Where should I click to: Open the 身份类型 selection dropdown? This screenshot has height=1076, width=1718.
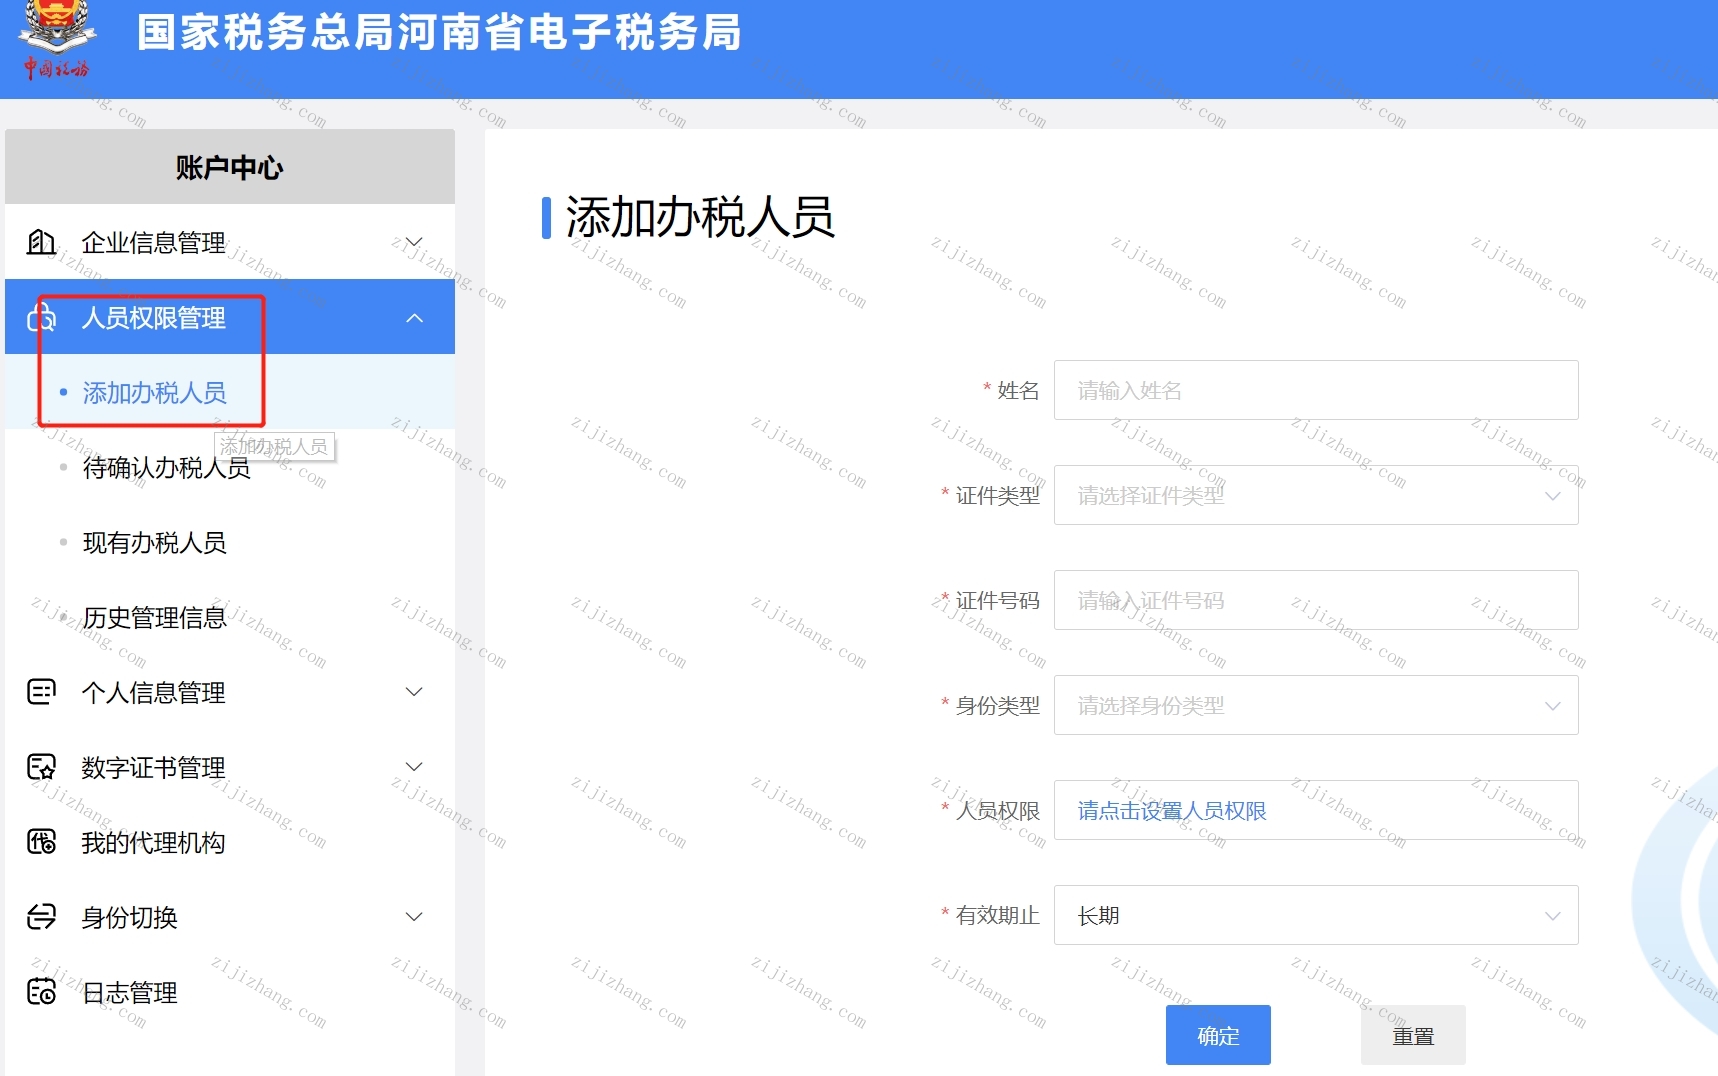pos(1316,705)
